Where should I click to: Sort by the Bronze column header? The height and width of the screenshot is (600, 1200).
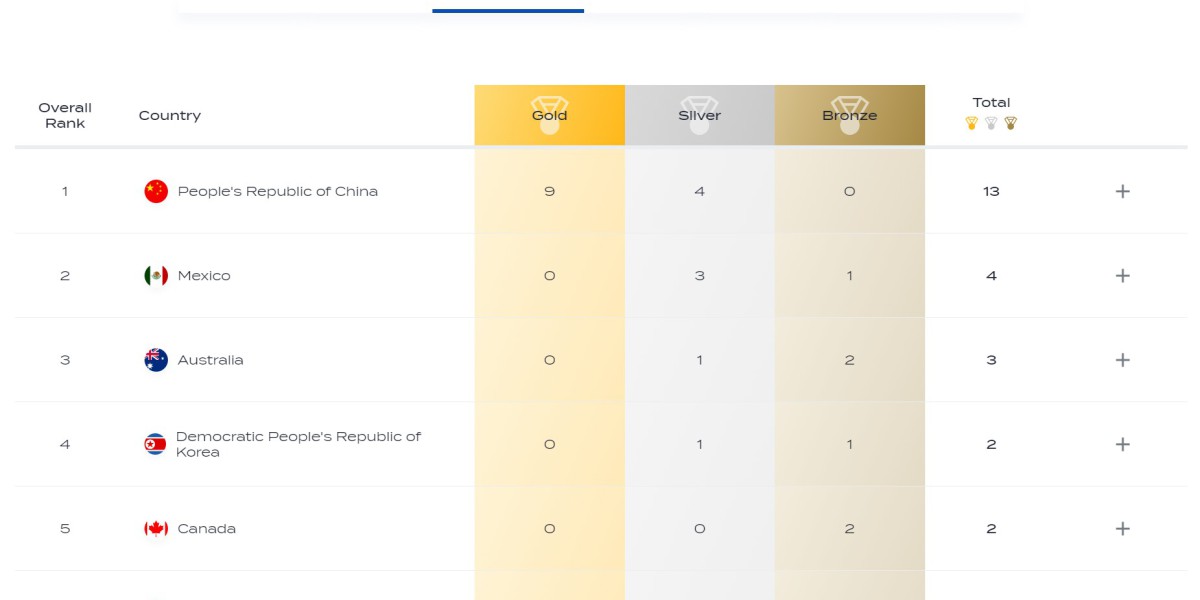point(849,115)
